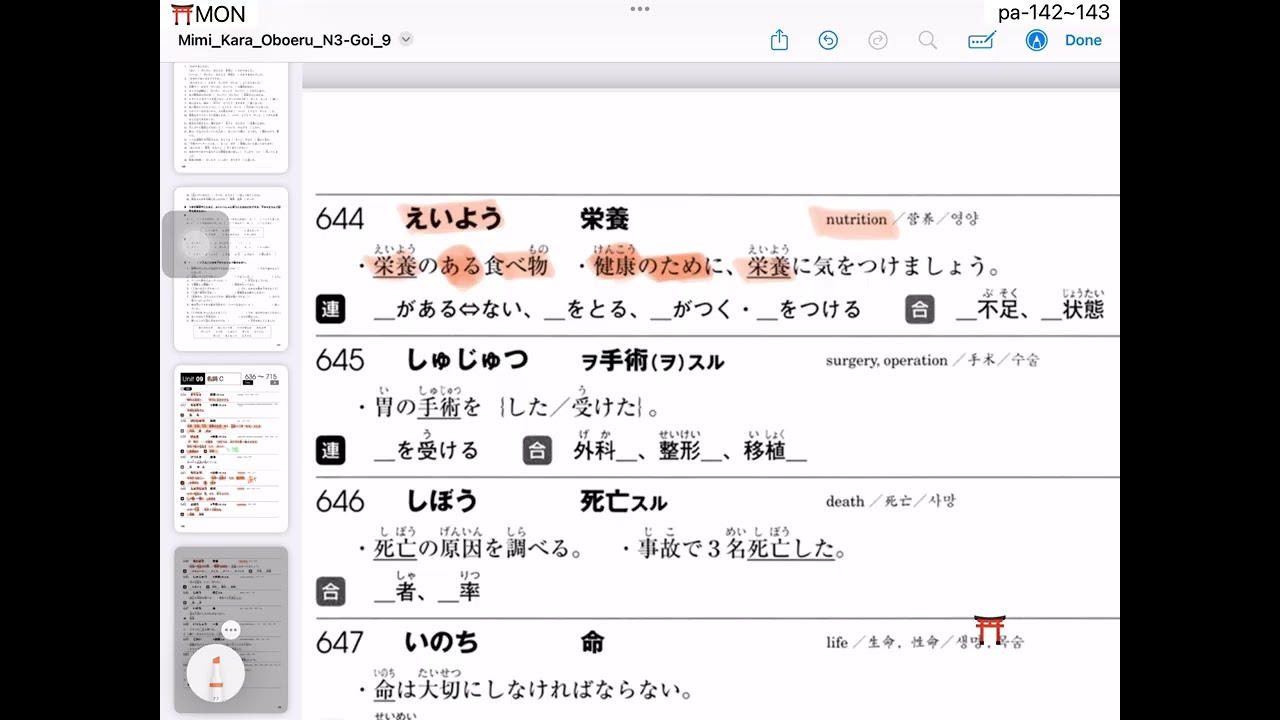Tap the highlighted reading えいよう

(451, 217)
